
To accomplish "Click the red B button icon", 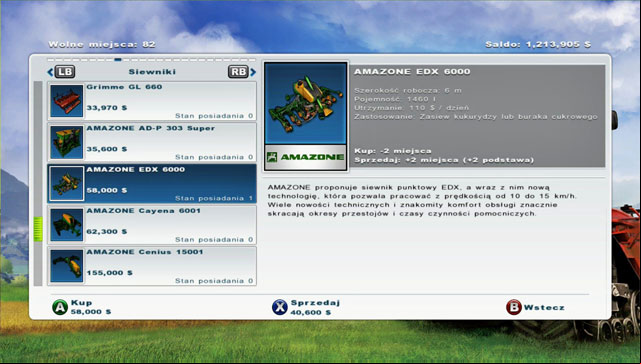I will (513, 307).
